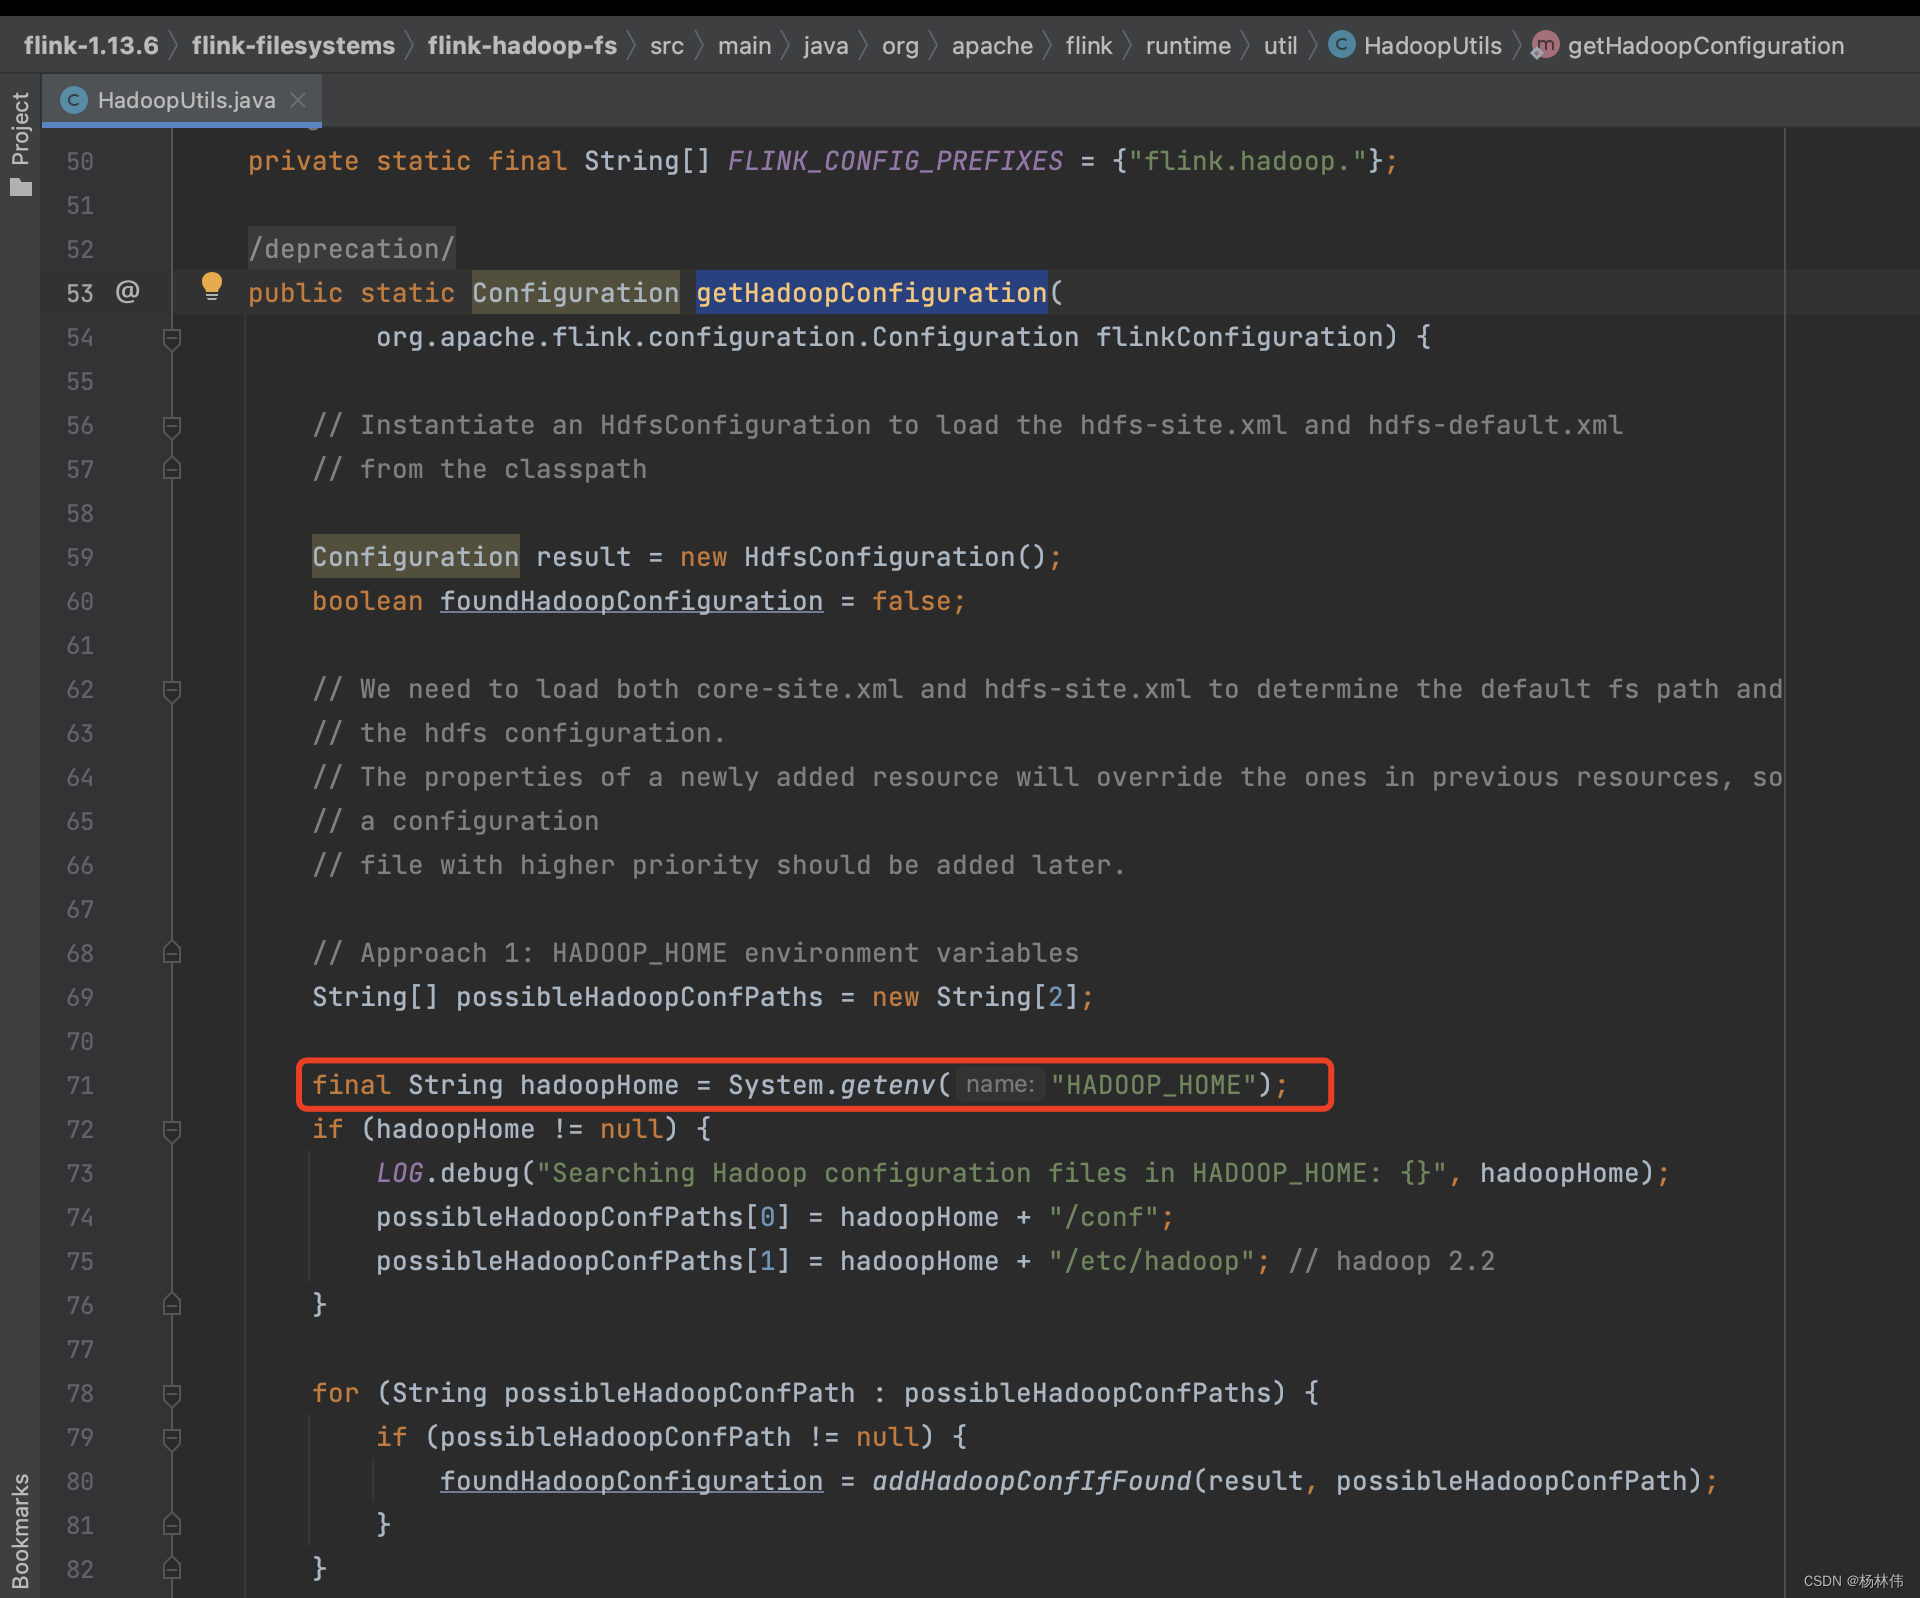Collapse the if block at line 72

click(172, 1130)
